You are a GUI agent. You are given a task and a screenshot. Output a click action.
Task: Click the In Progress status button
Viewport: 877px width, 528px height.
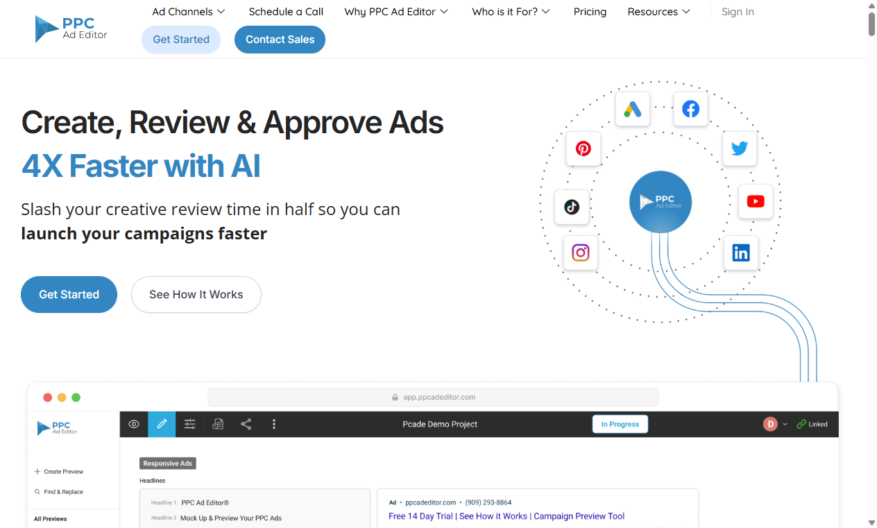(620, 424)
